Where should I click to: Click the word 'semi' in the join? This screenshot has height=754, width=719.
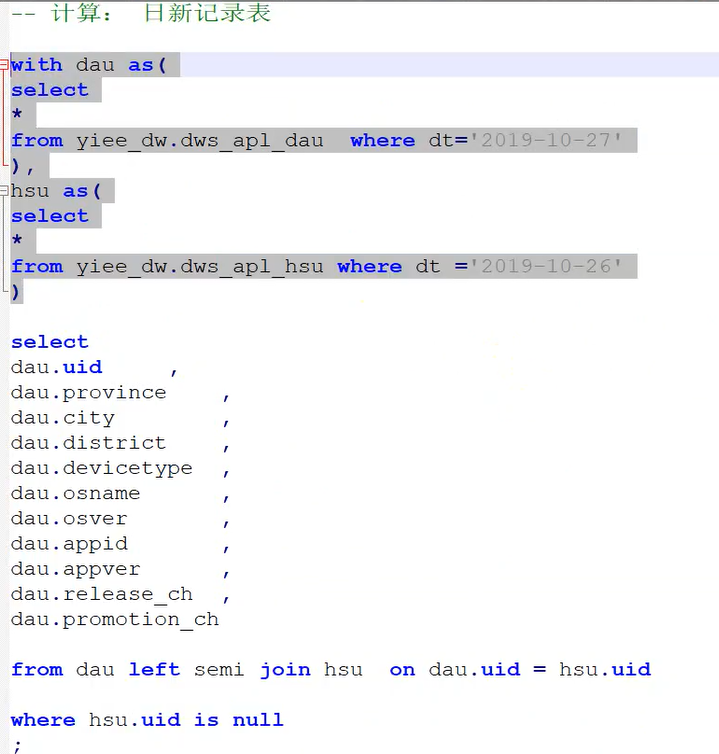[x=219, y=670]
